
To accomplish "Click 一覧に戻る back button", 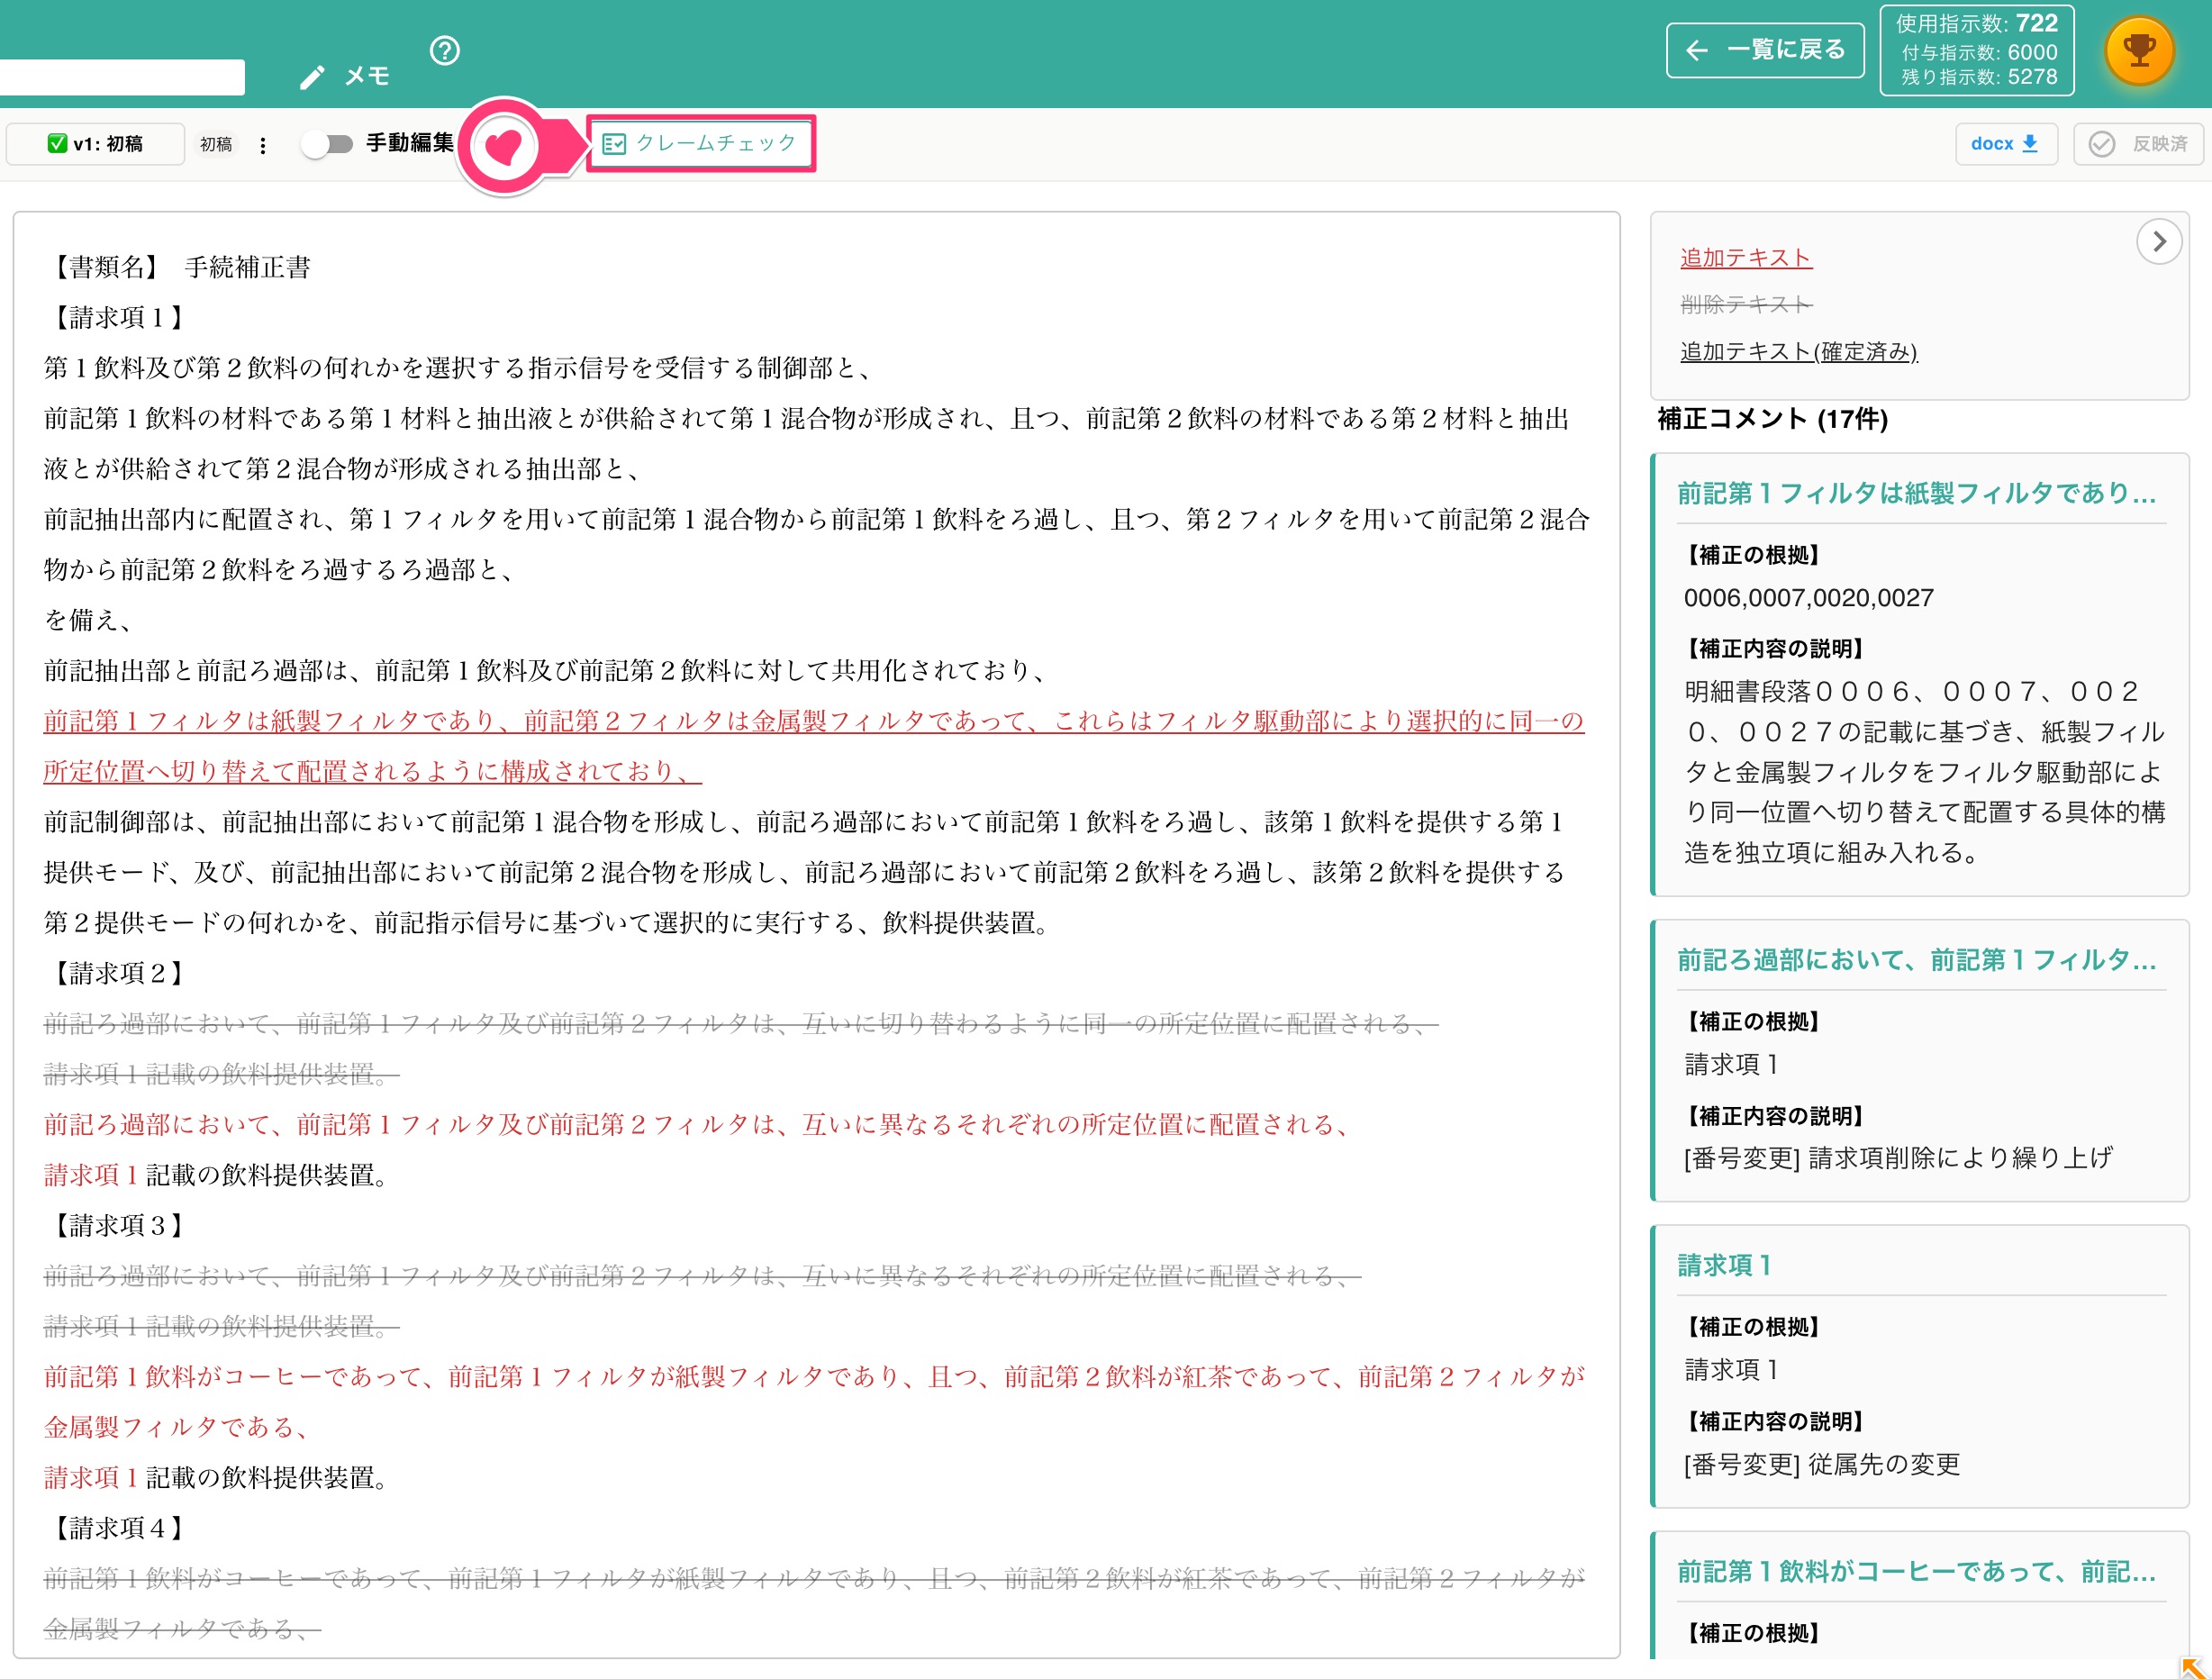I will tap(1765, 50).
